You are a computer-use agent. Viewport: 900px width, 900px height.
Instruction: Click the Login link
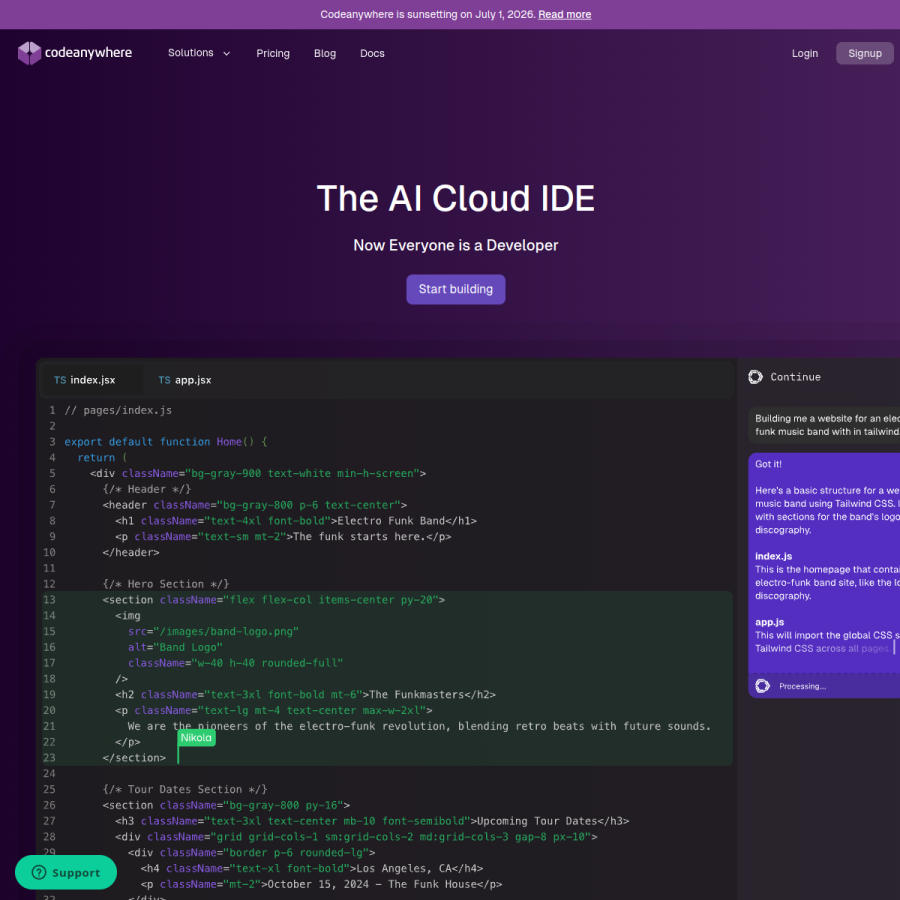point(805,53)
